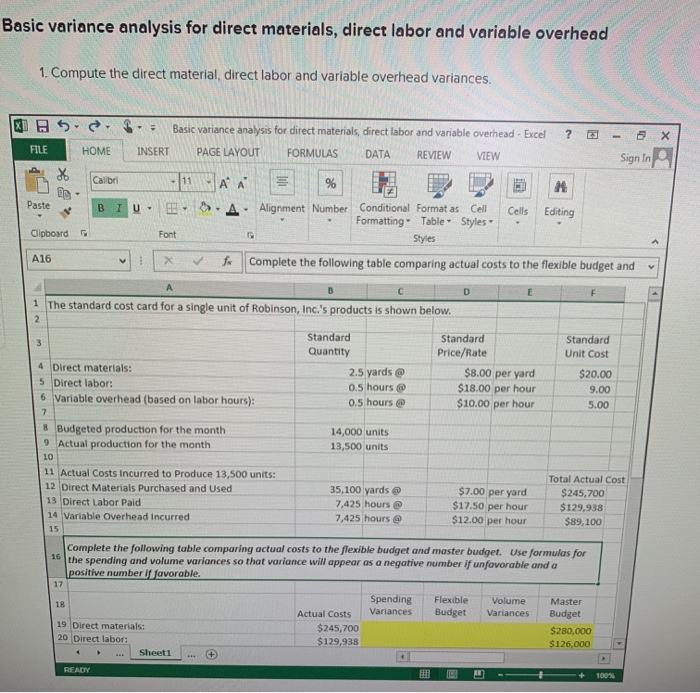Image resolution: width=700 pixels, height=693 pixels.
Task: Switch to Page Break Preview in status bar
Action: tap(479, 674)
